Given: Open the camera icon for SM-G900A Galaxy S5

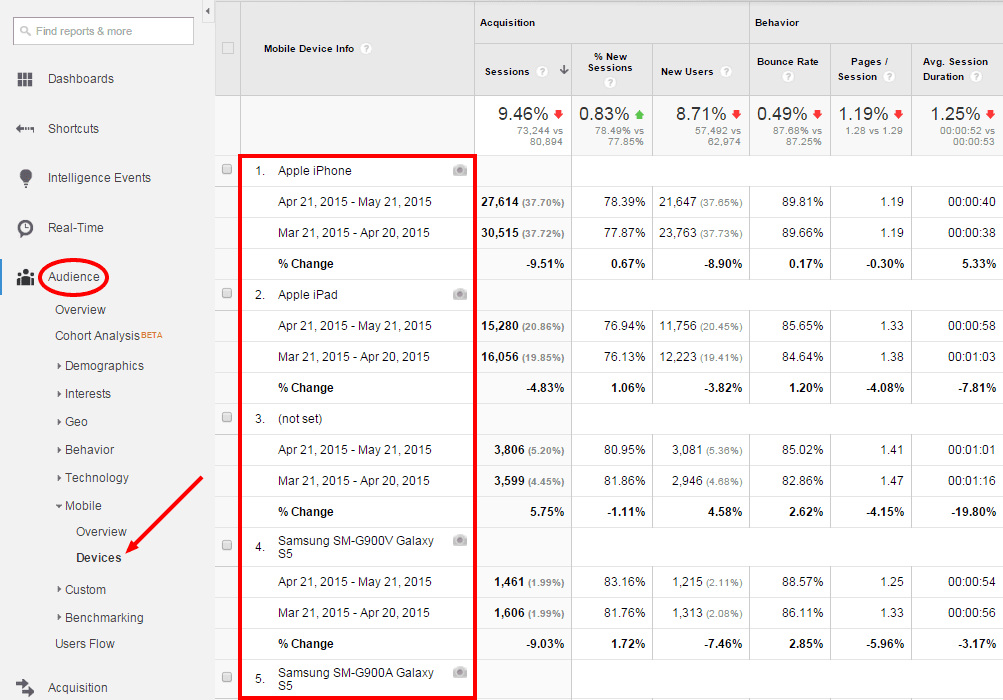Looking at the screenshot, I should [x=460, y=672].
